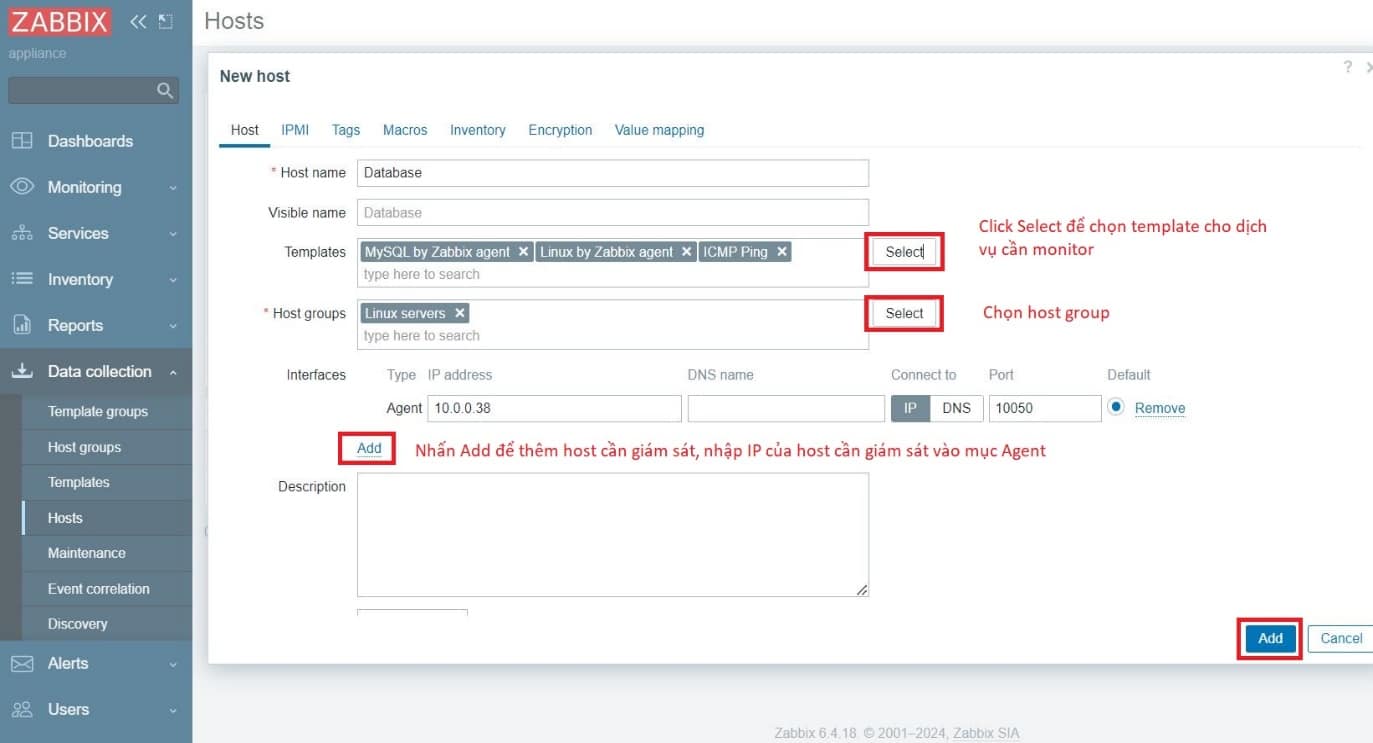Switch to the IPMI tab

[295, 130]
